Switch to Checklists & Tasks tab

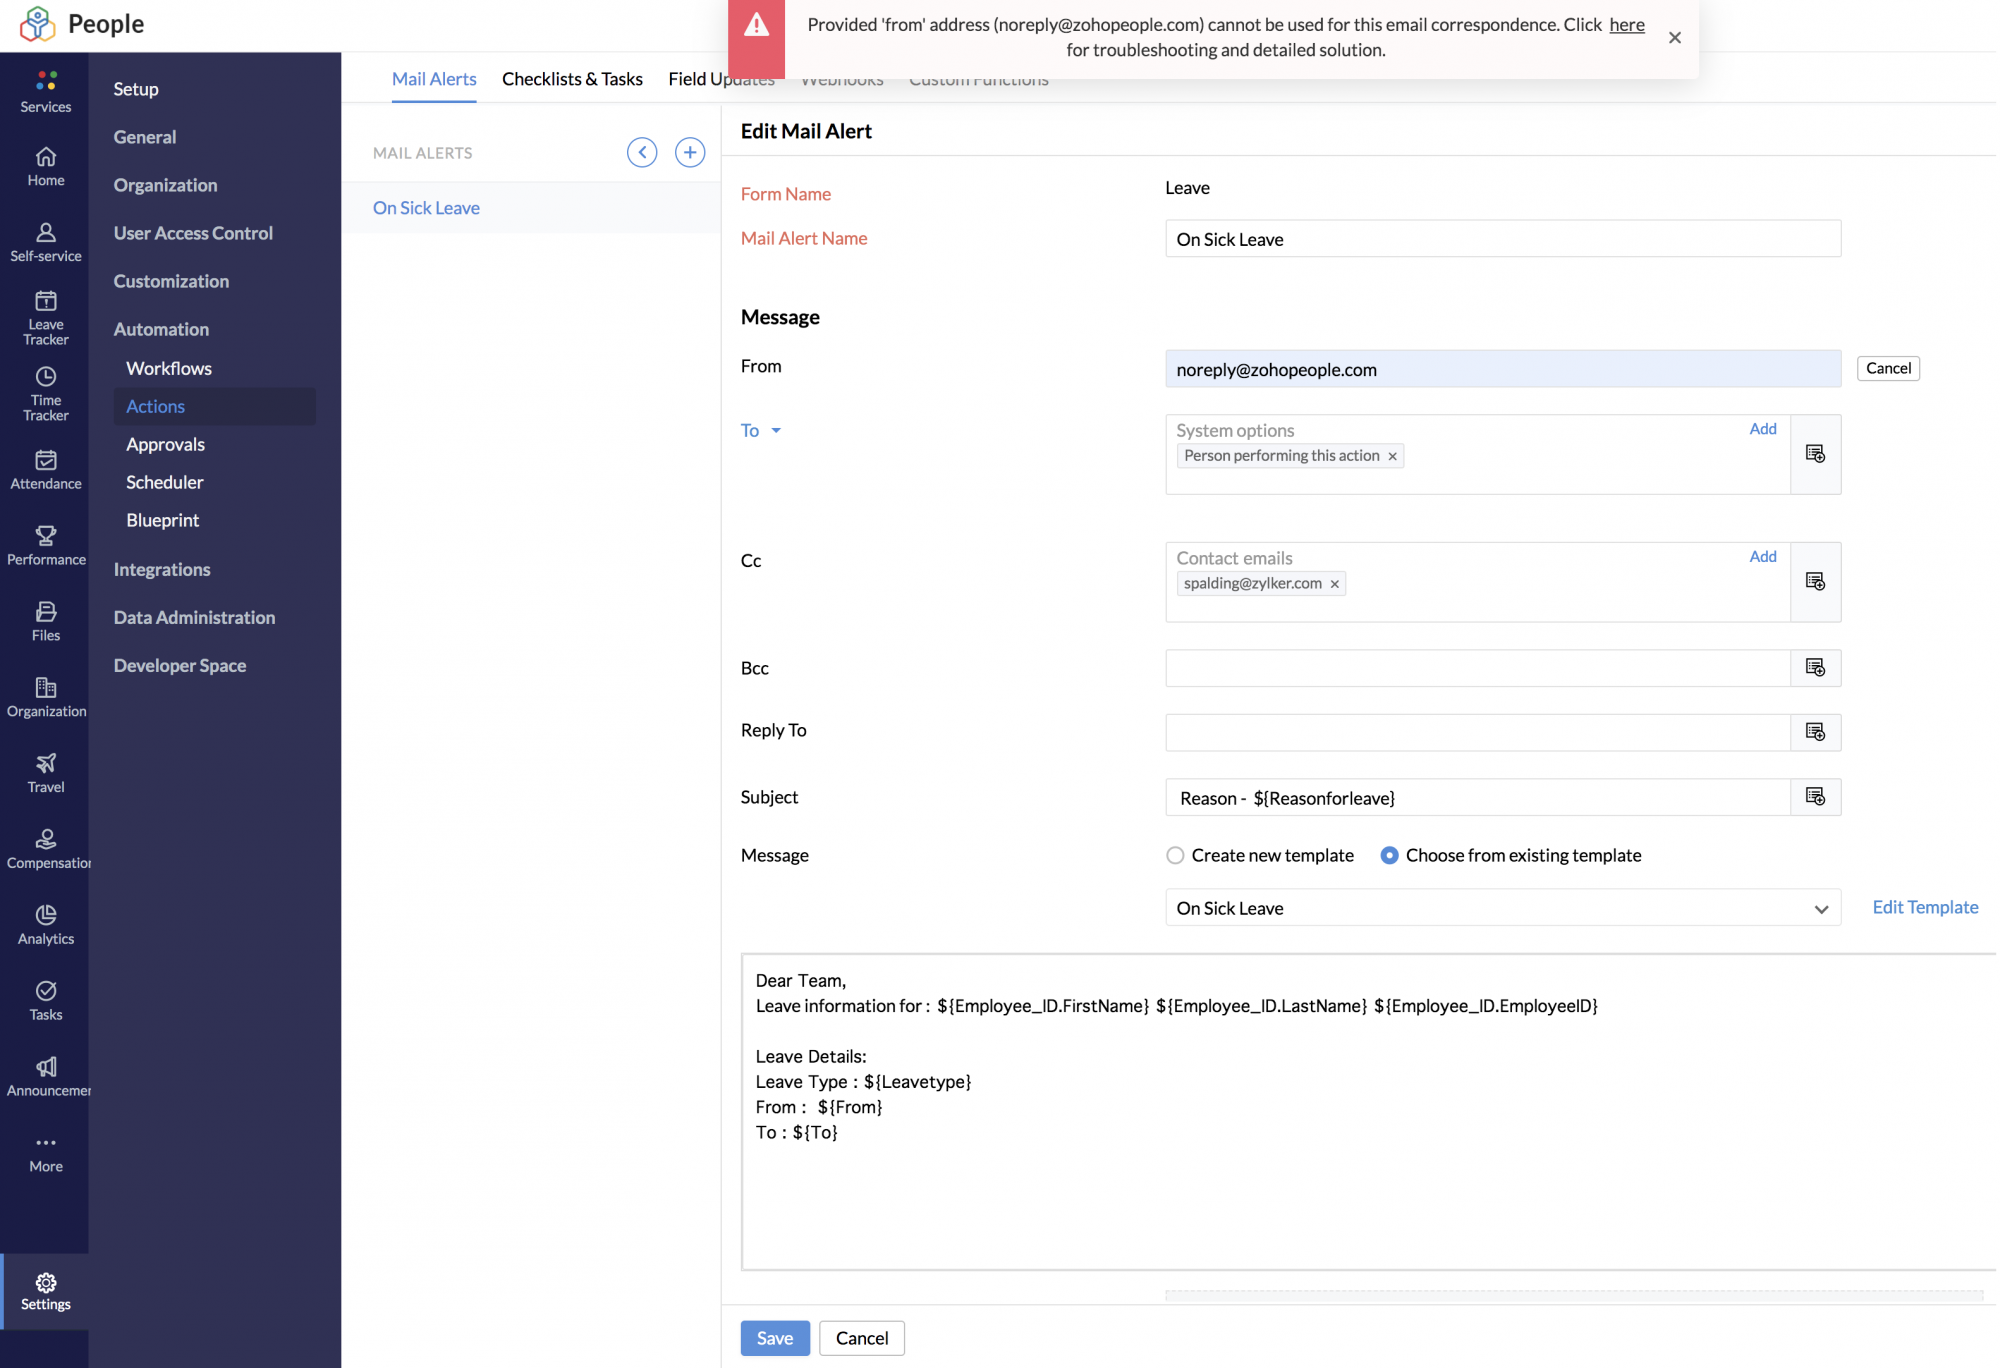point(572,79)
